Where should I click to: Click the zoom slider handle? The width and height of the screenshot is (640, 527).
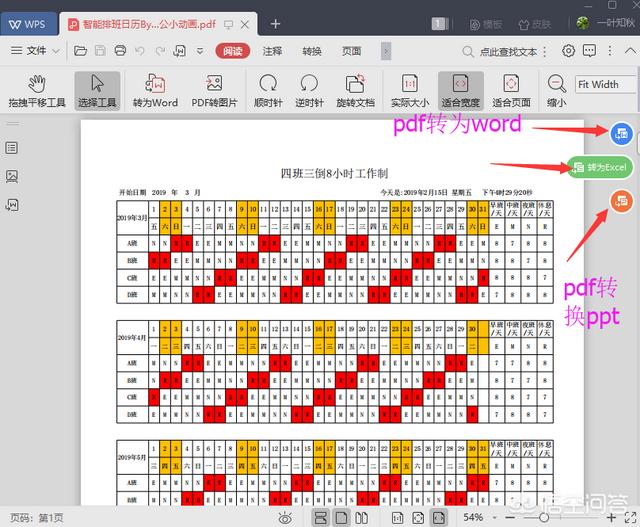click(544, 518)
